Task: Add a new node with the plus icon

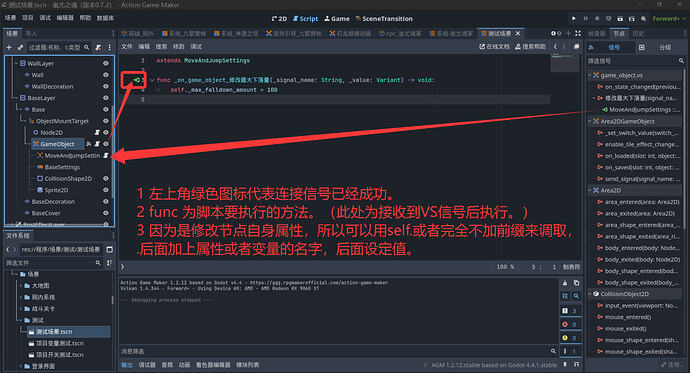Action: pos(9,47)
